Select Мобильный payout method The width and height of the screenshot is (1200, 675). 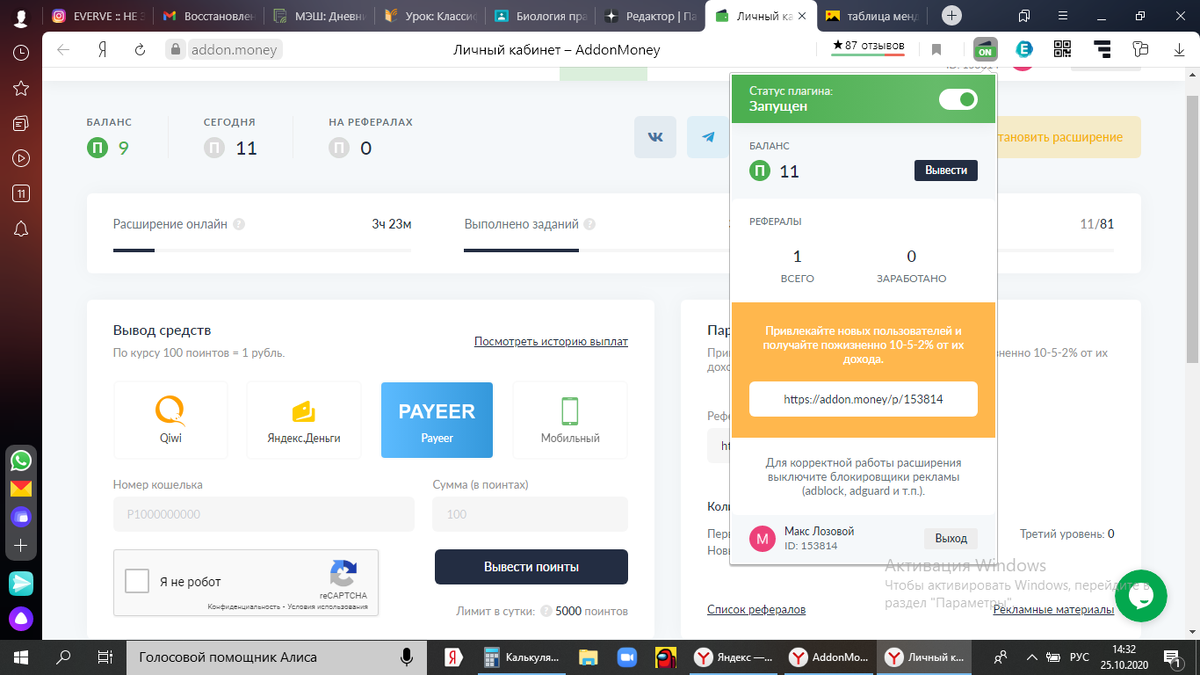coord(570,419)
